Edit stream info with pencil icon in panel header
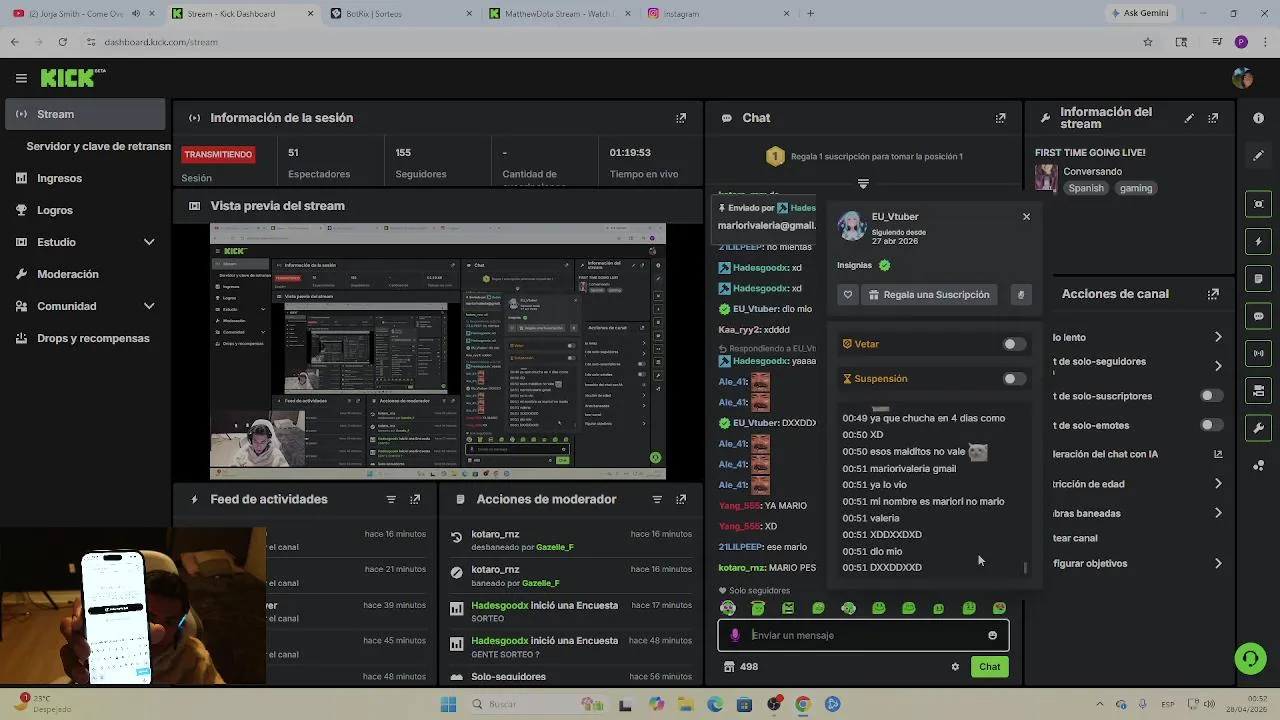Viewport: 1280px width, 720px height. [1189, 118]
